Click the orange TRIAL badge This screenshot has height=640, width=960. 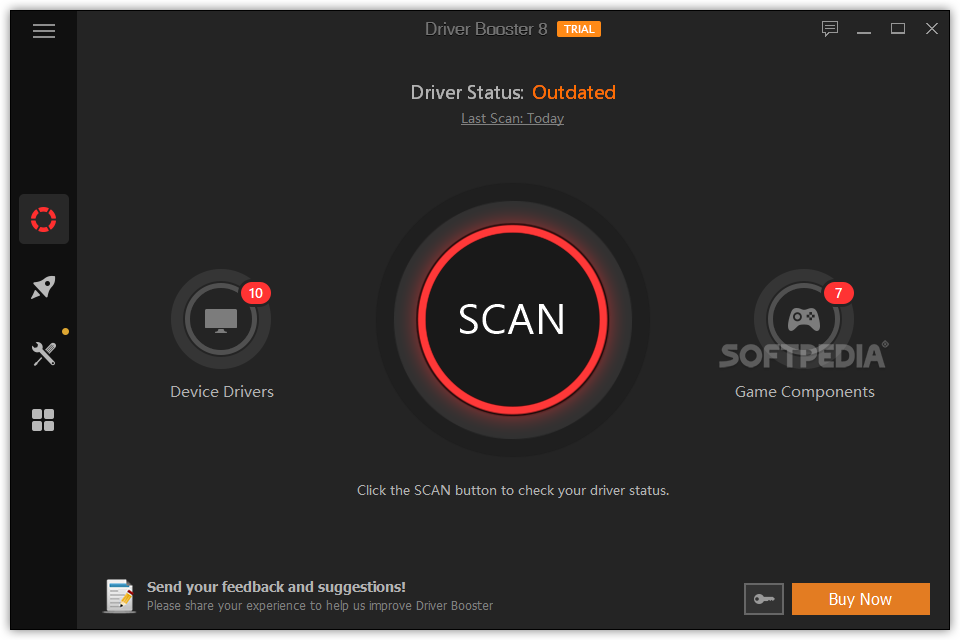pyautogui.click(x=579, y=29)
